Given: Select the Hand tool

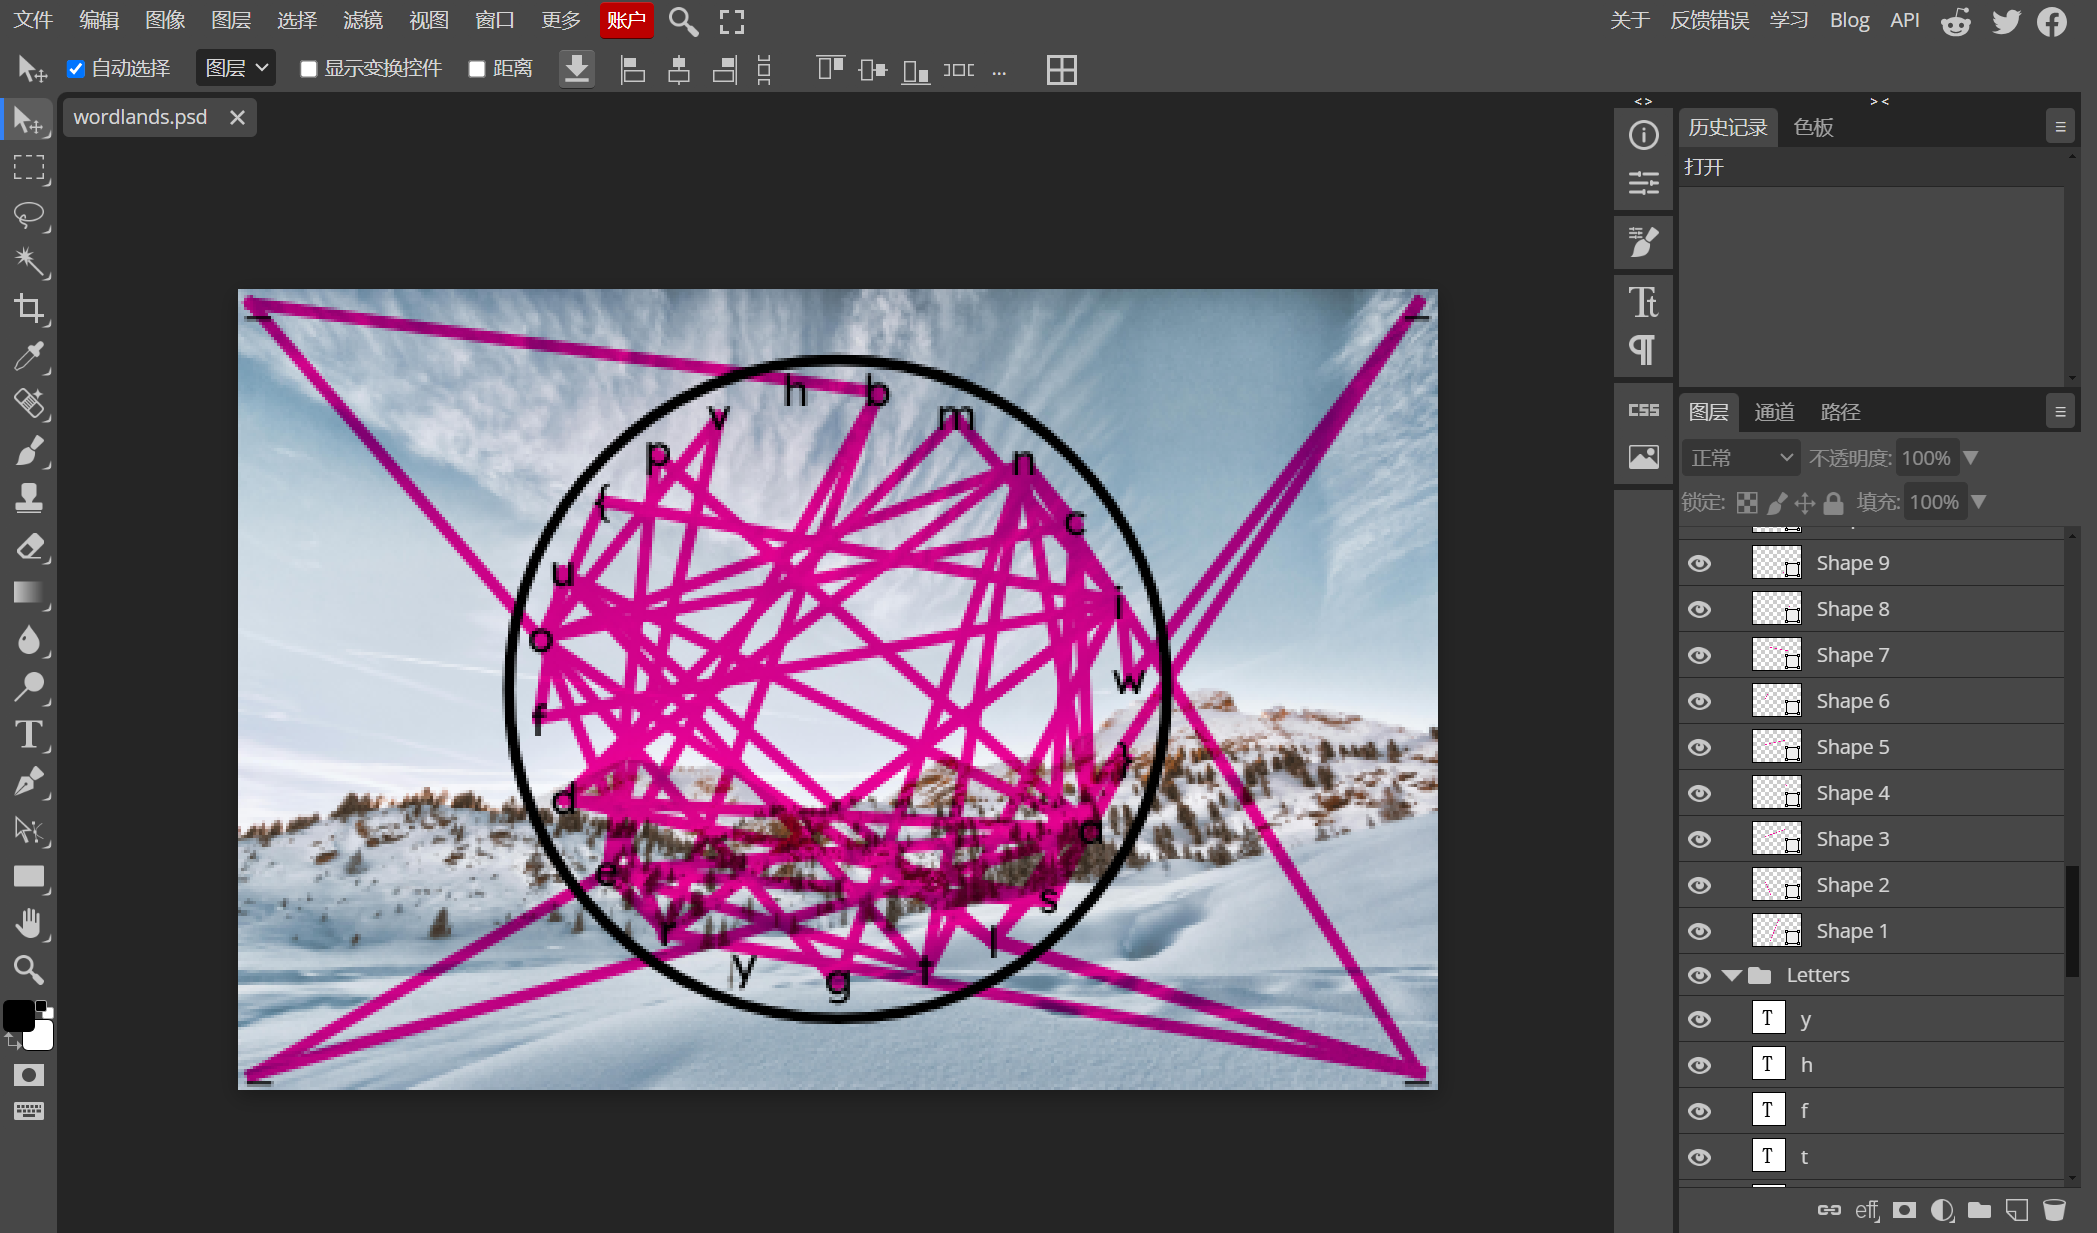Looking at the screenshot, I should tap(29, 923).
